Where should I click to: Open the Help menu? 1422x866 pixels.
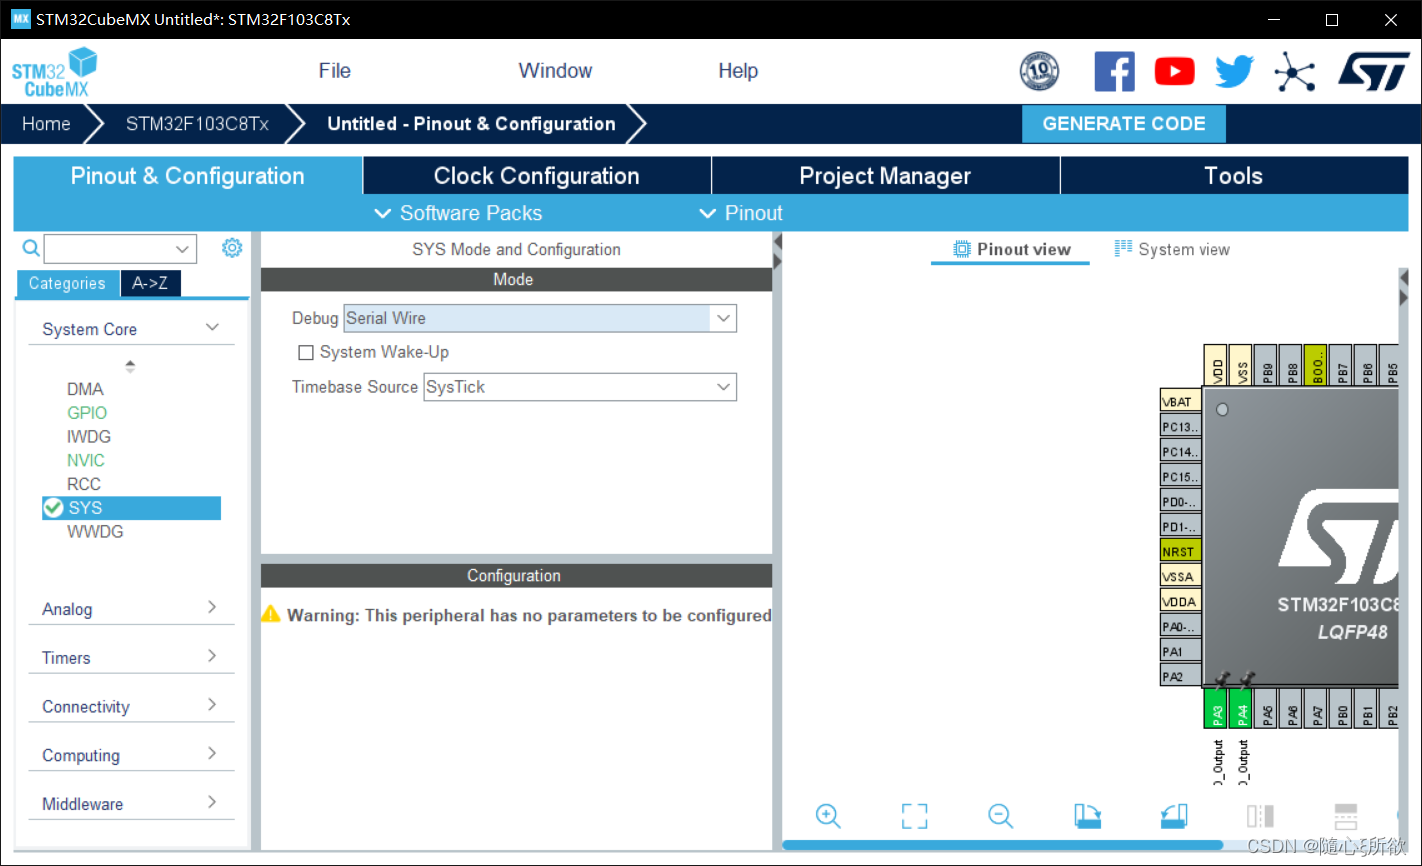tap(738, 71)
